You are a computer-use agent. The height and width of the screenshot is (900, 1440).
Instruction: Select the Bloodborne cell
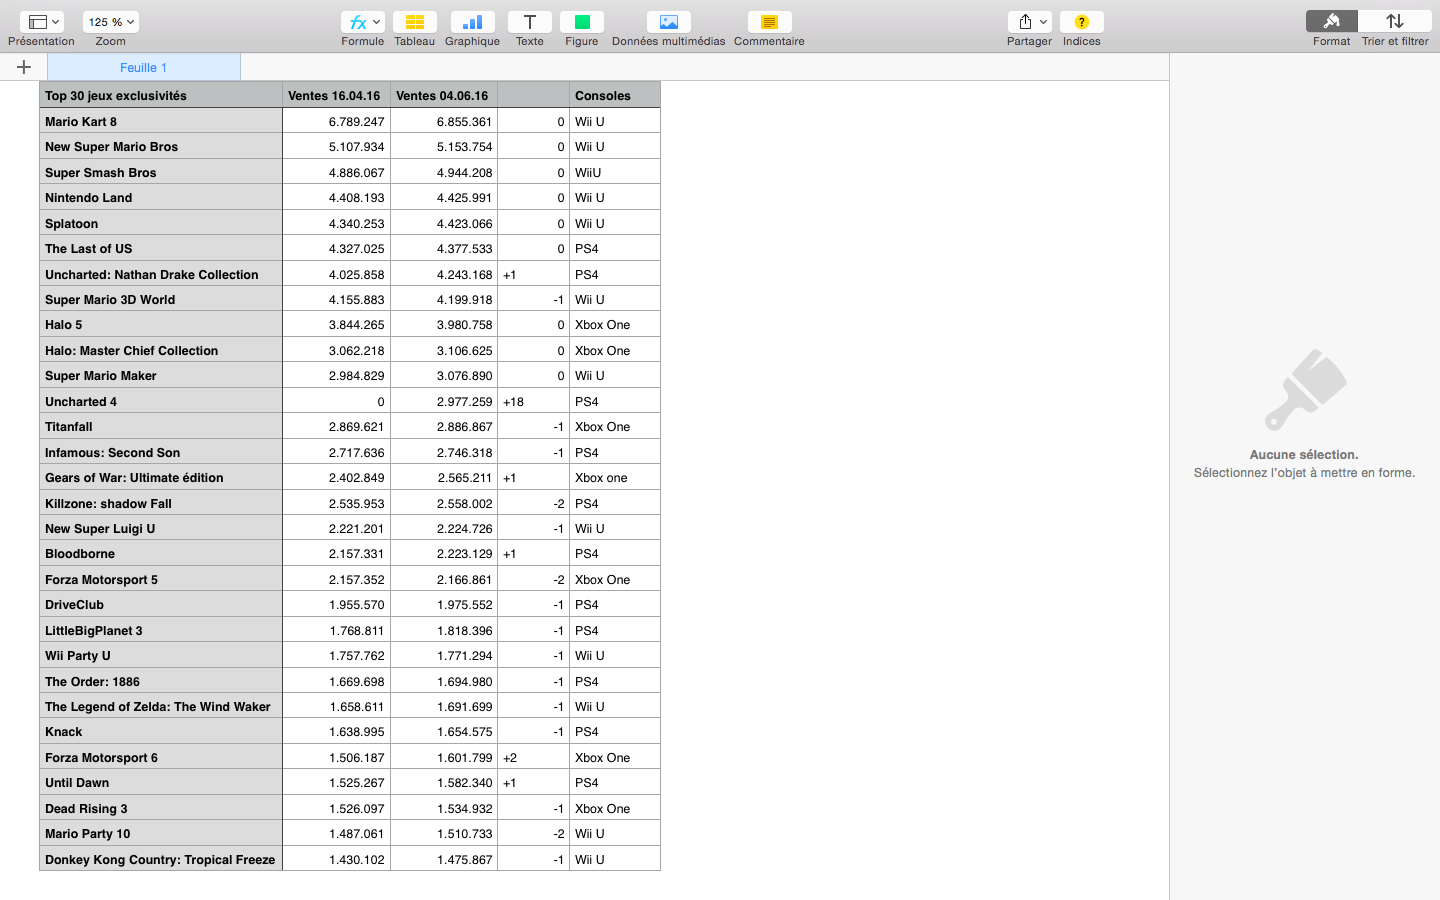(161, 553)
